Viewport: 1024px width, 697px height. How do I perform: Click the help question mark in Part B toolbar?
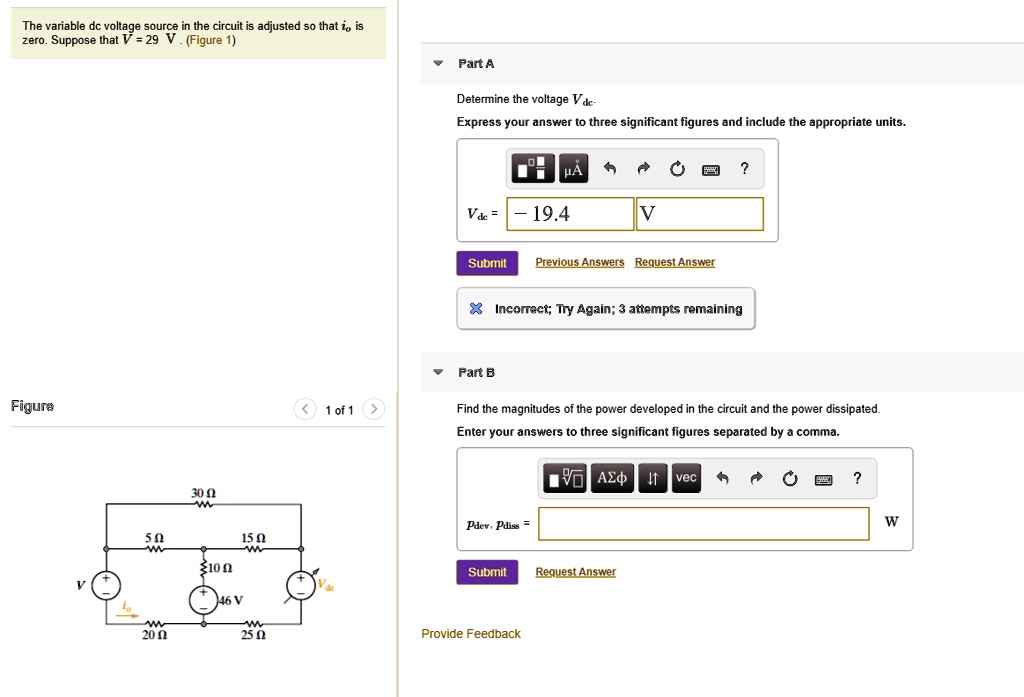click(x=856, y=478)
